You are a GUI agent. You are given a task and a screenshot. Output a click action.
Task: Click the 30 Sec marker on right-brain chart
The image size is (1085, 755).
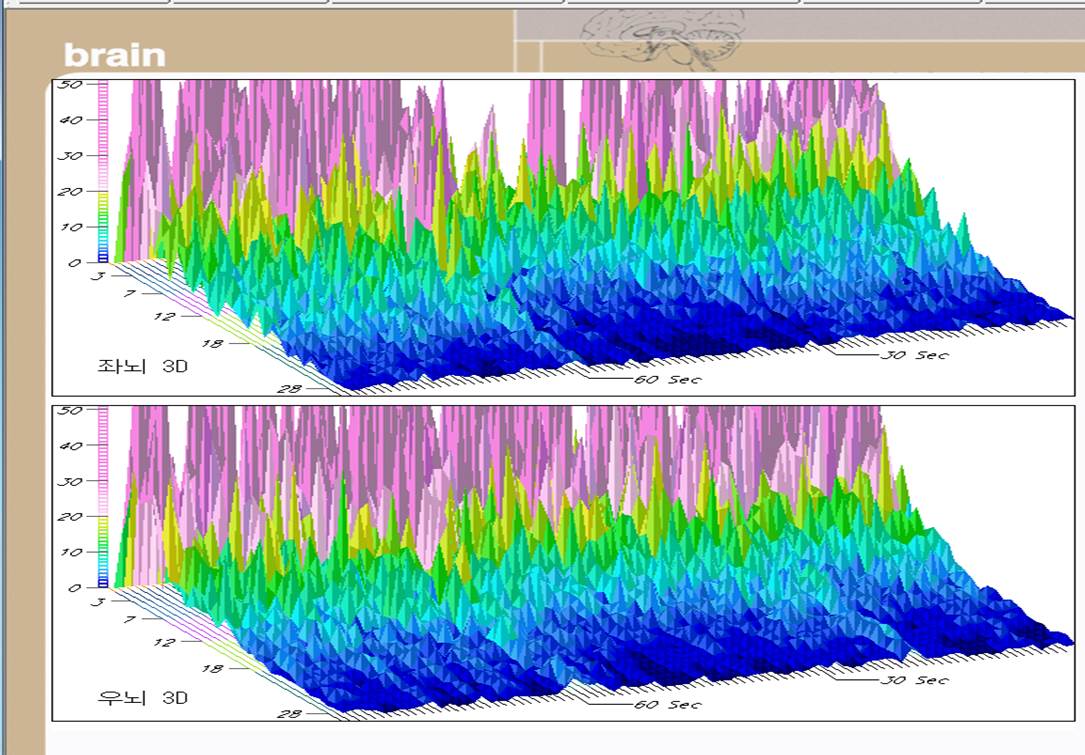tap(914, 680)
